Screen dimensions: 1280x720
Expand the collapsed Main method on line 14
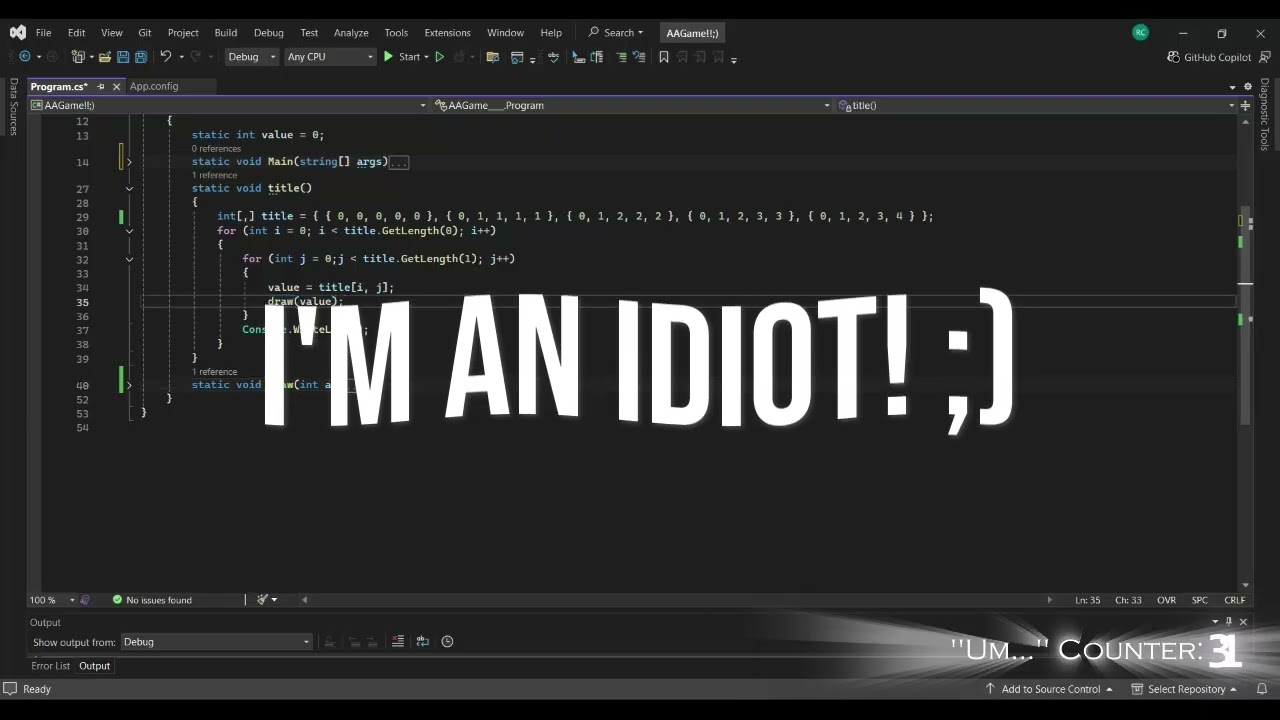pyautogui.click(x=129, y=162)
